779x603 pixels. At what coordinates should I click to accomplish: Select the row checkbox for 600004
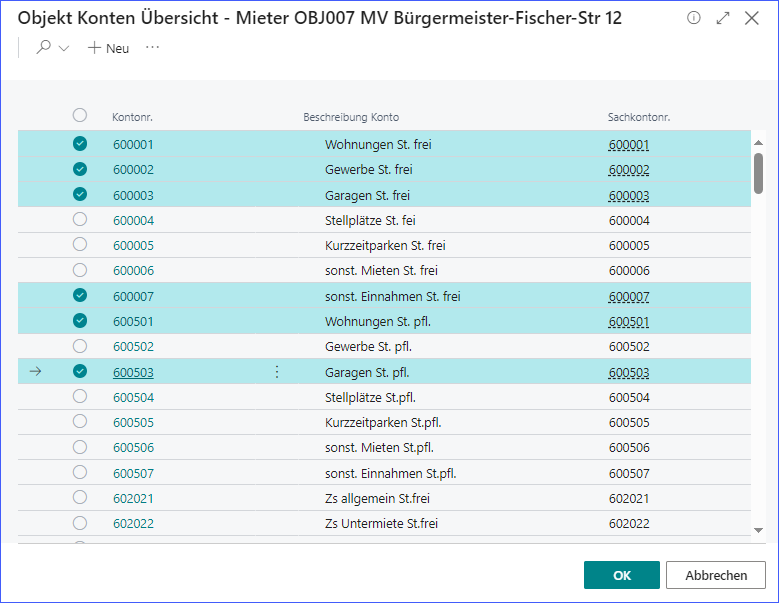[80, 220]
